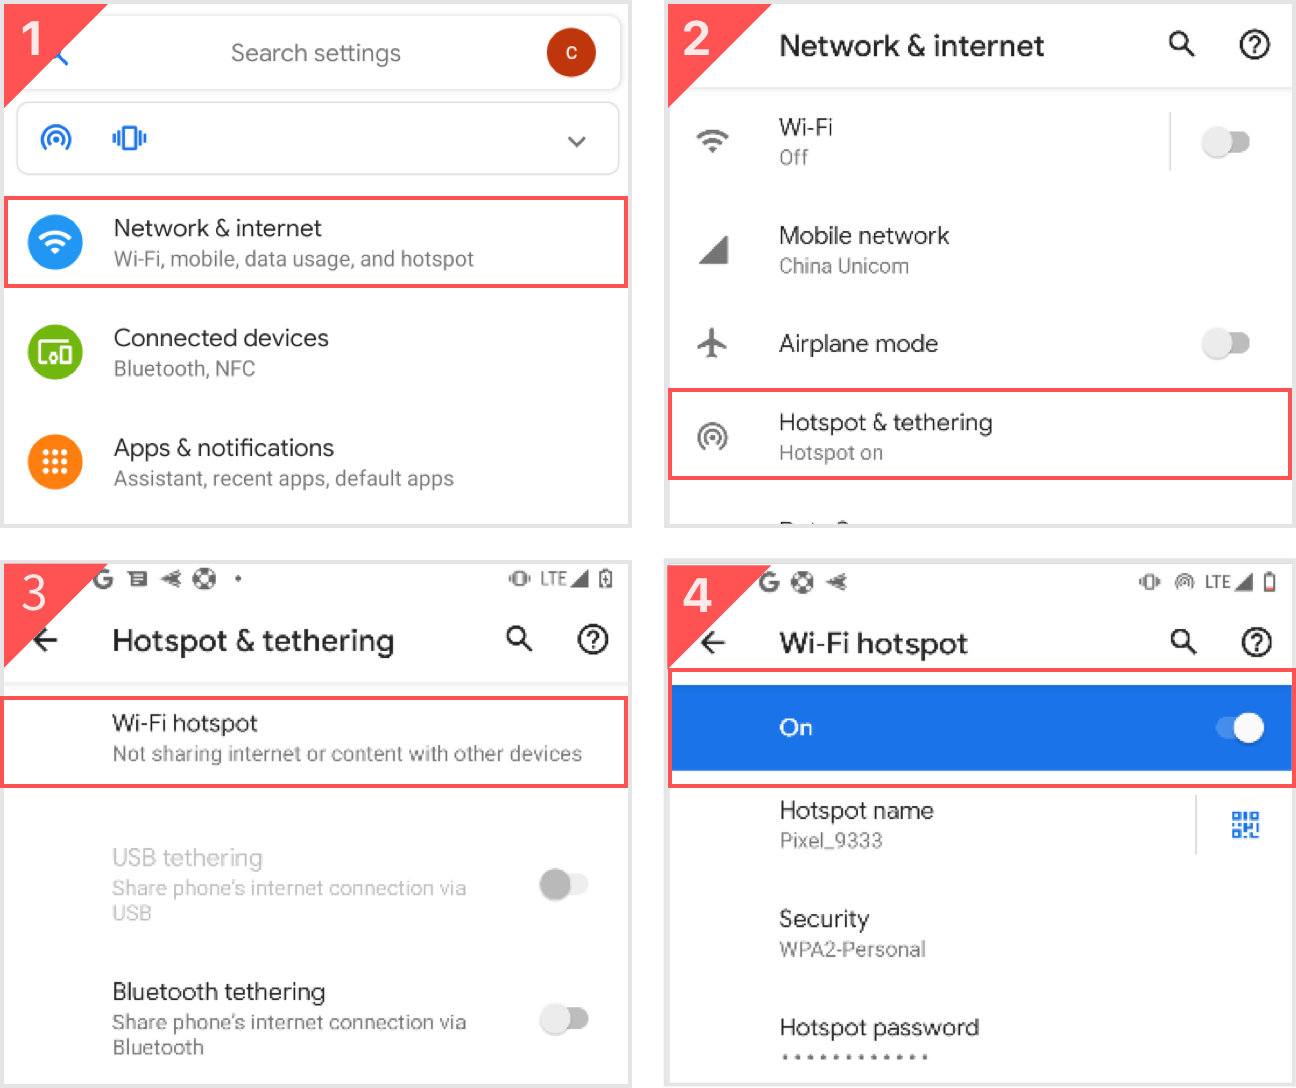Click the search icon in Network & internet header
The image size is (1296, 1088).
pos(1181,44)
